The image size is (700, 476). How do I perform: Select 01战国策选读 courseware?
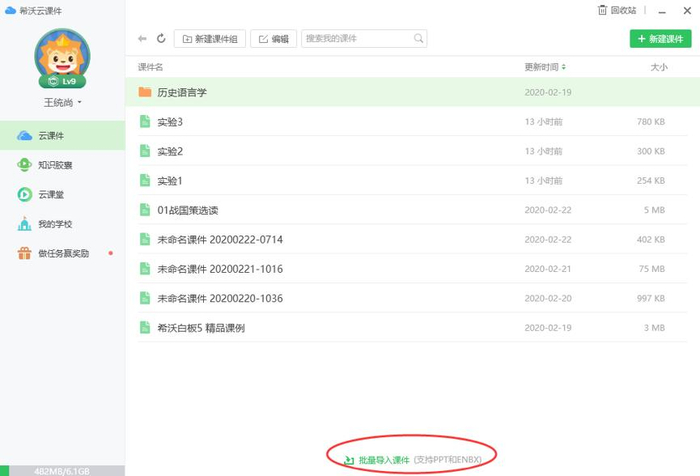point(412,210)
